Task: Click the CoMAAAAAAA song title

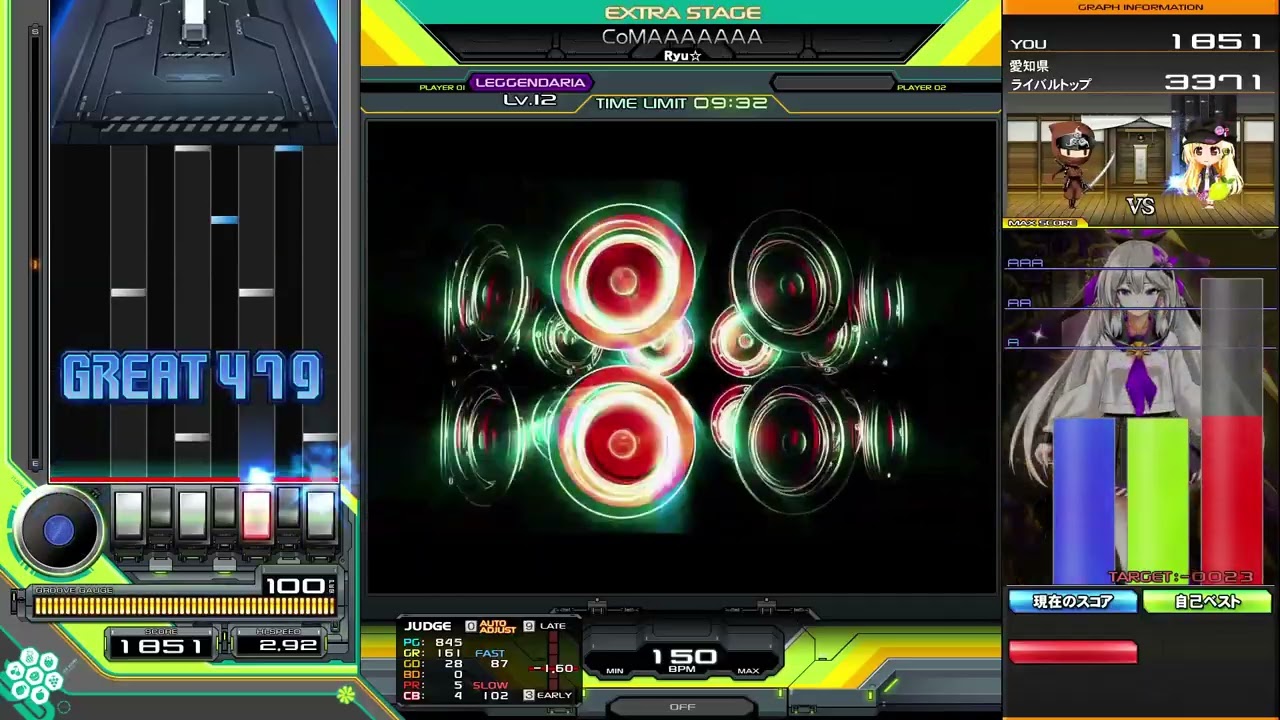Action: click(682, 37)
